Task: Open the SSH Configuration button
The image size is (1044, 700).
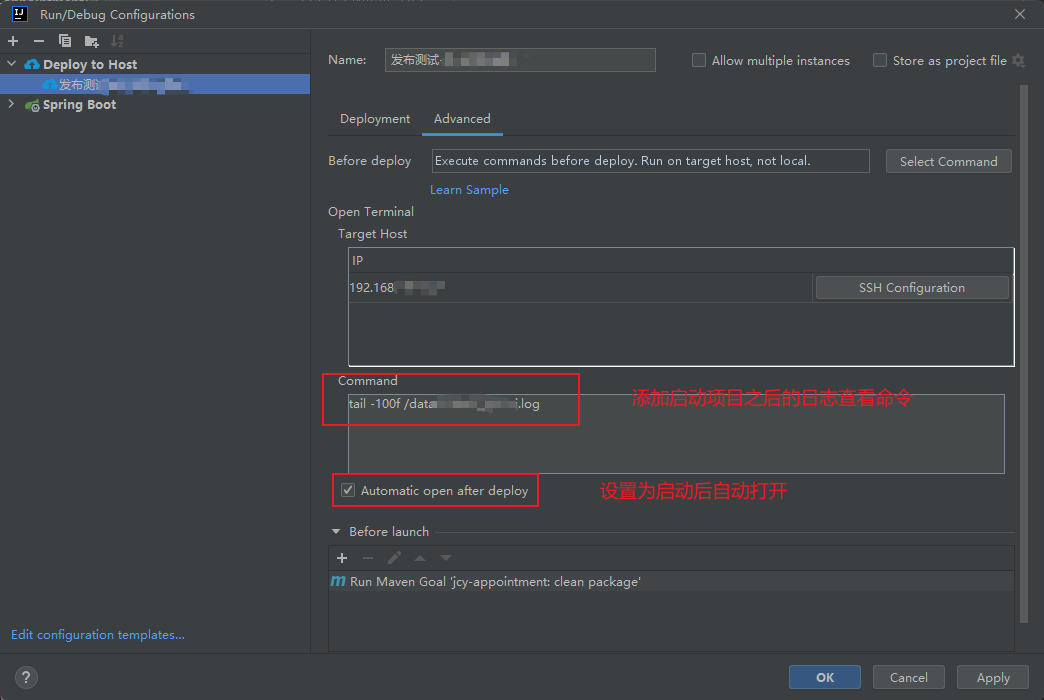Action: coord(911,288)
